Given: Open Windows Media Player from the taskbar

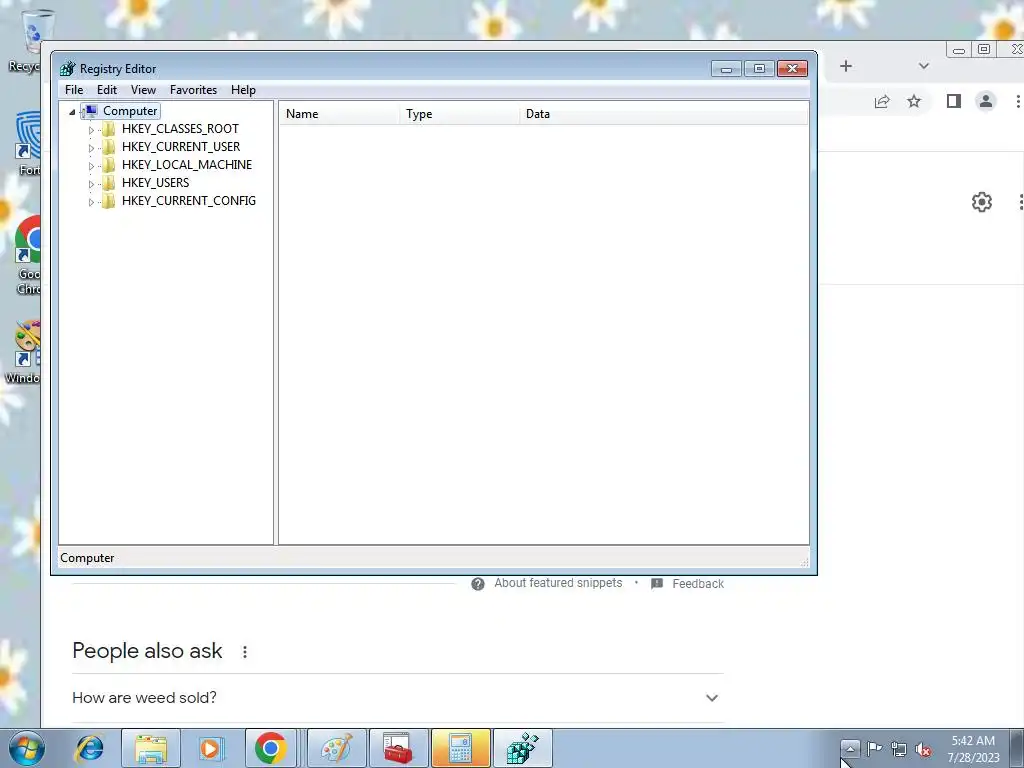Looking at the screenshot, I should click(x=211, y=748).
